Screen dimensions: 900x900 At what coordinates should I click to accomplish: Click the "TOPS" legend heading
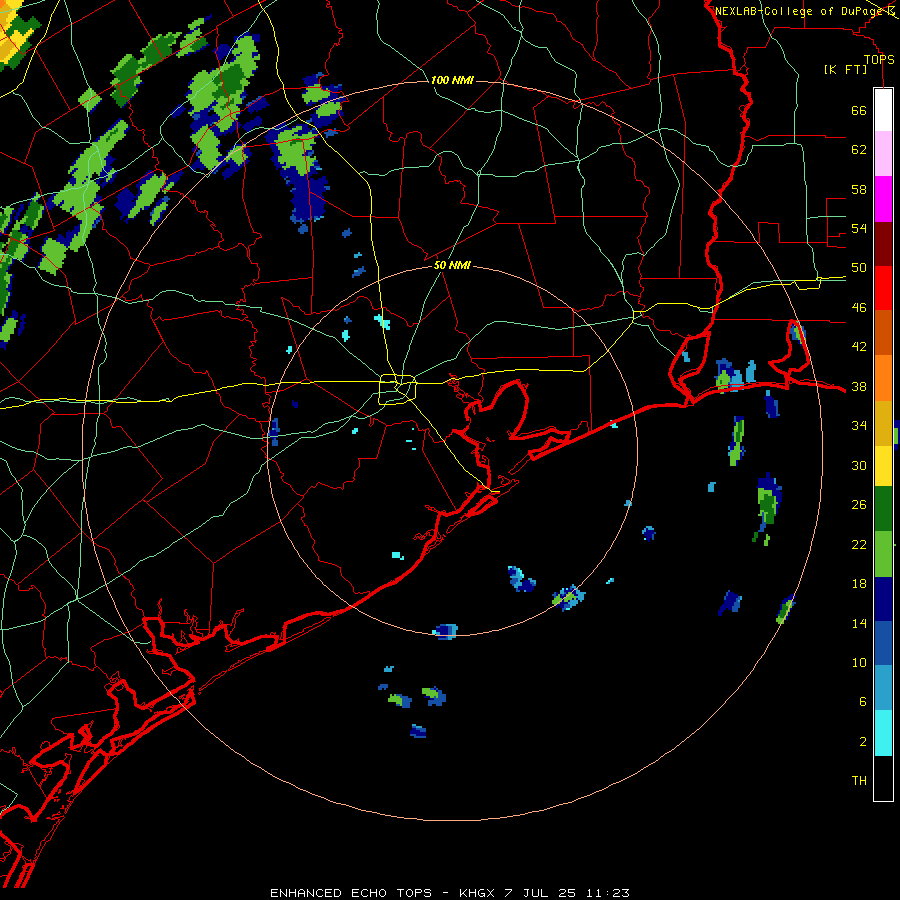[x=878, y=60]
